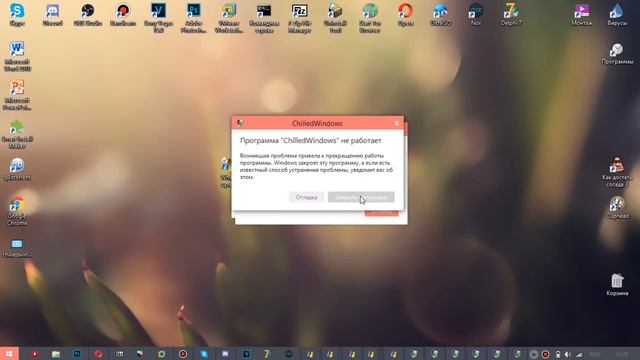Open the Корзина recycle bin
This screenshot has height=360, width=640.
click(x=617, y=284)
